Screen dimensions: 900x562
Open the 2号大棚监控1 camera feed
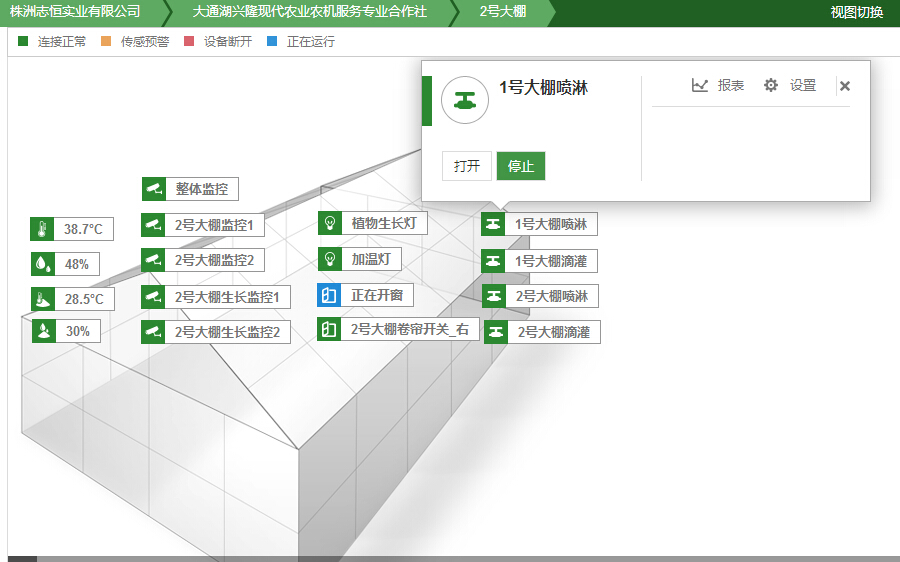click(153, 225)
